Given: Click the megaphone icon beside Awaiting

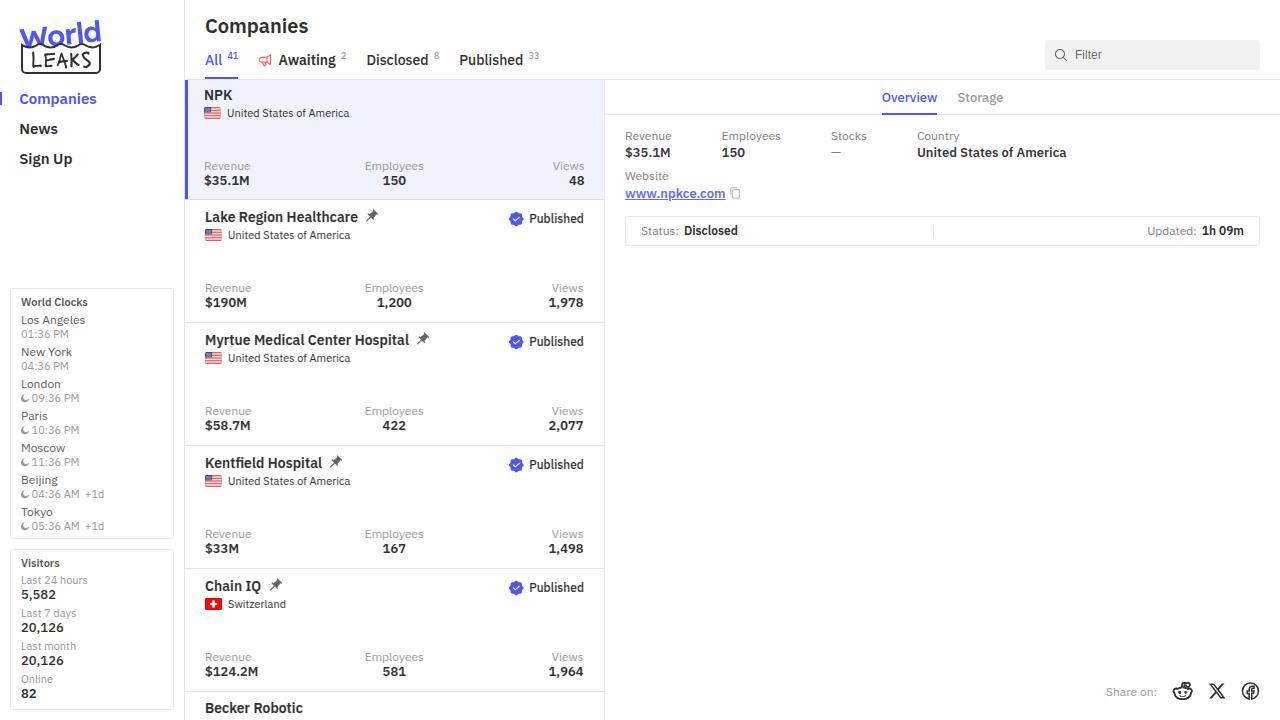Looking at the screenshot, I should [x=265, y=61].
